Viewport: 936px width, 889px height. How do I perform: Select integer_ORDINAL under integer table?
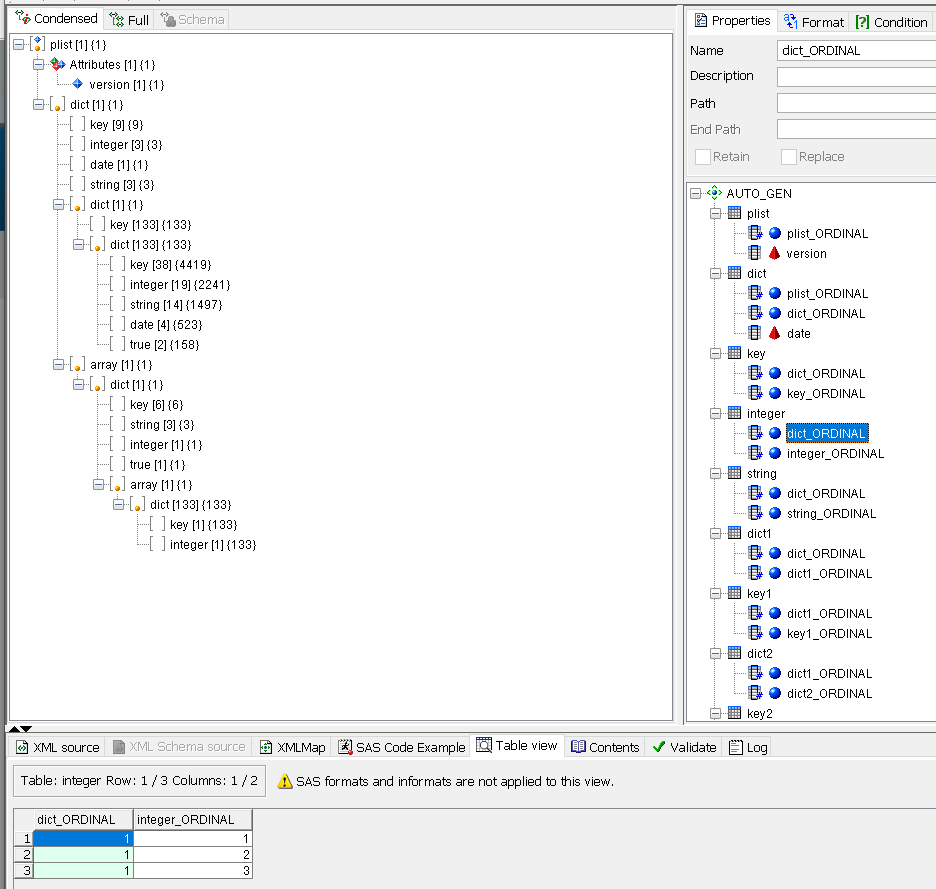pos(835,453)
